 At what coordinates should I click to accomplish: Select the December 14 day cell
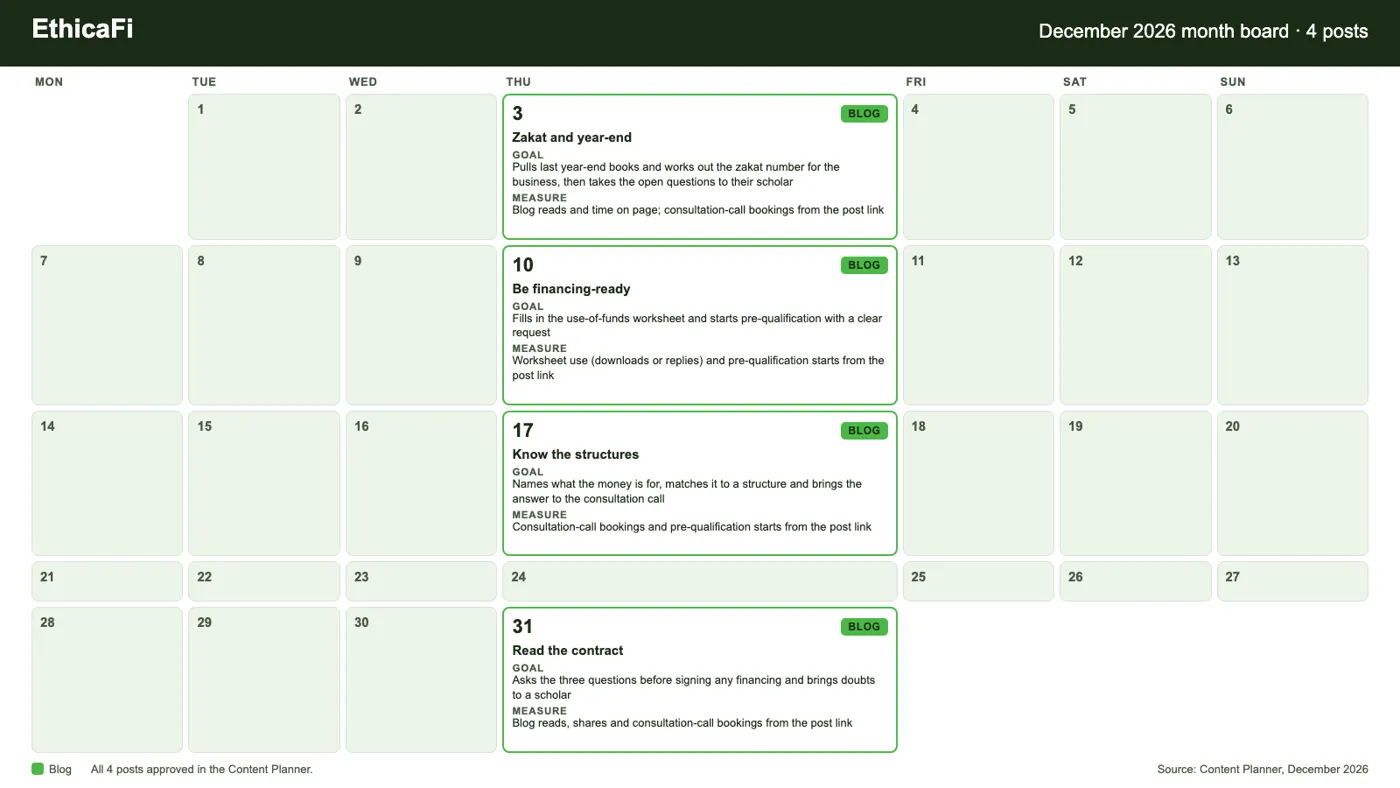pos(107,483)
